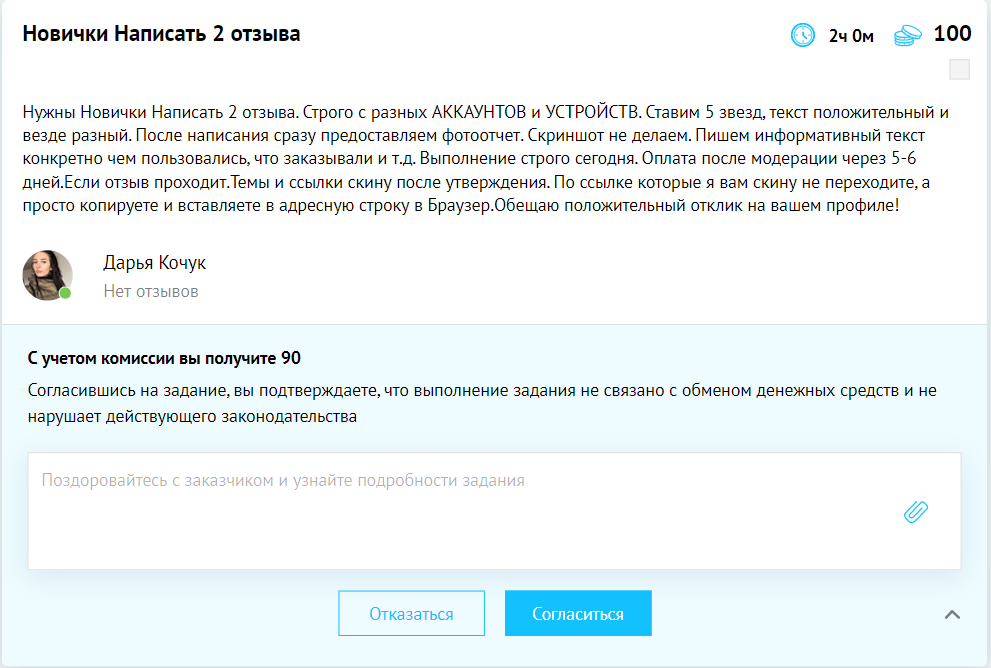Click the Отказаться button
Viewport: 991px width, 668px height.
411,613
